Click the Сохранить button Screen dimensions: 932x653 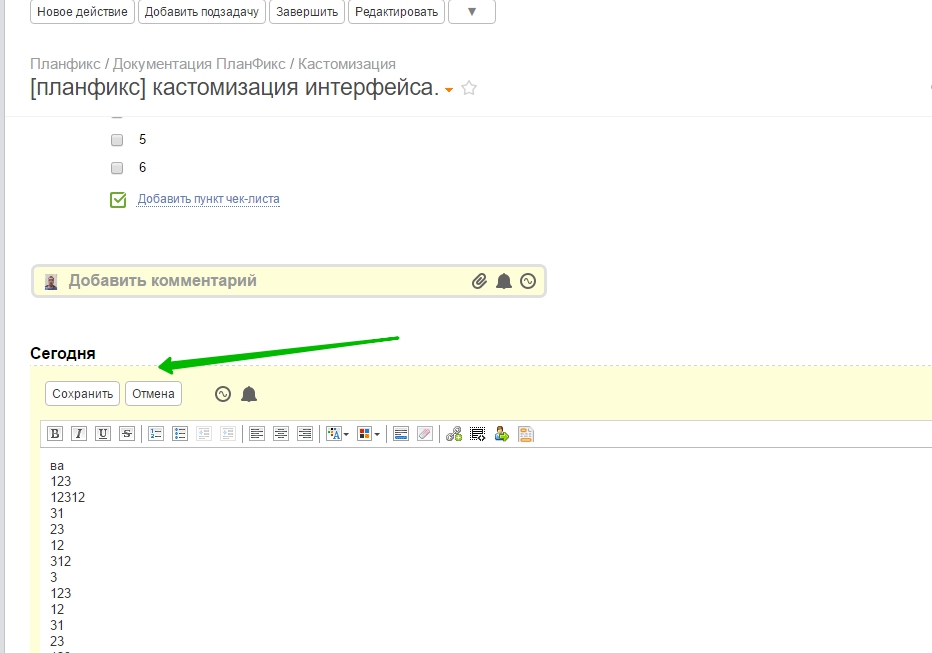coord(82,394)
